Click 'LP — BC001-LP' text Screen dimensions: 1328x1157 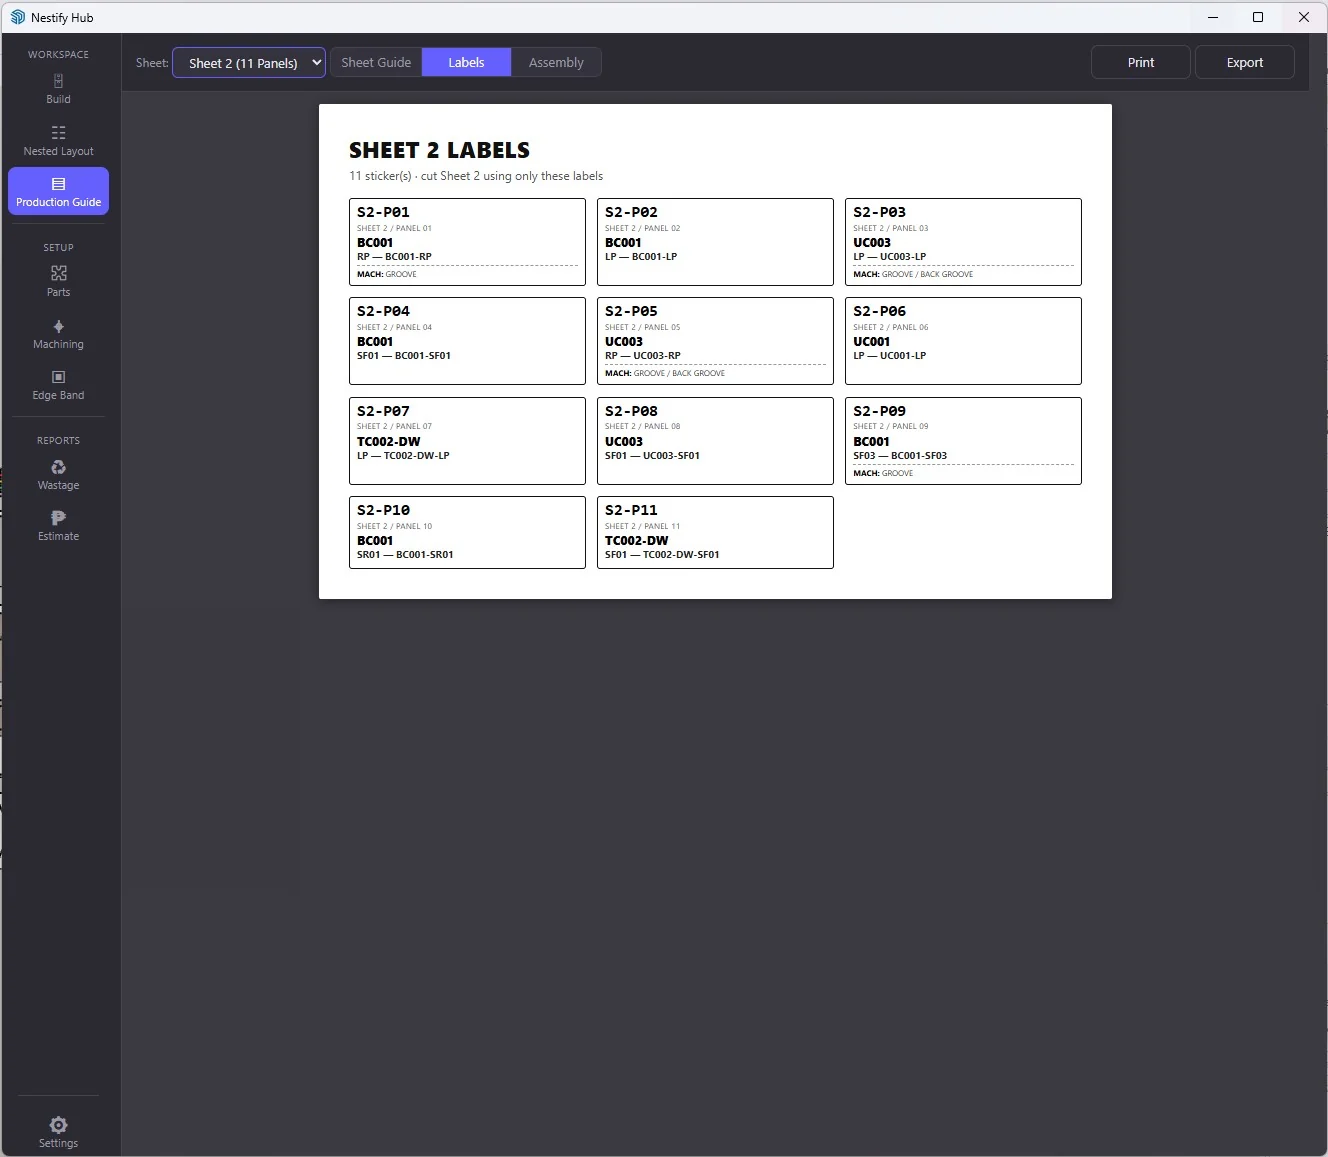pyautogui.click(x=641, y=257)
